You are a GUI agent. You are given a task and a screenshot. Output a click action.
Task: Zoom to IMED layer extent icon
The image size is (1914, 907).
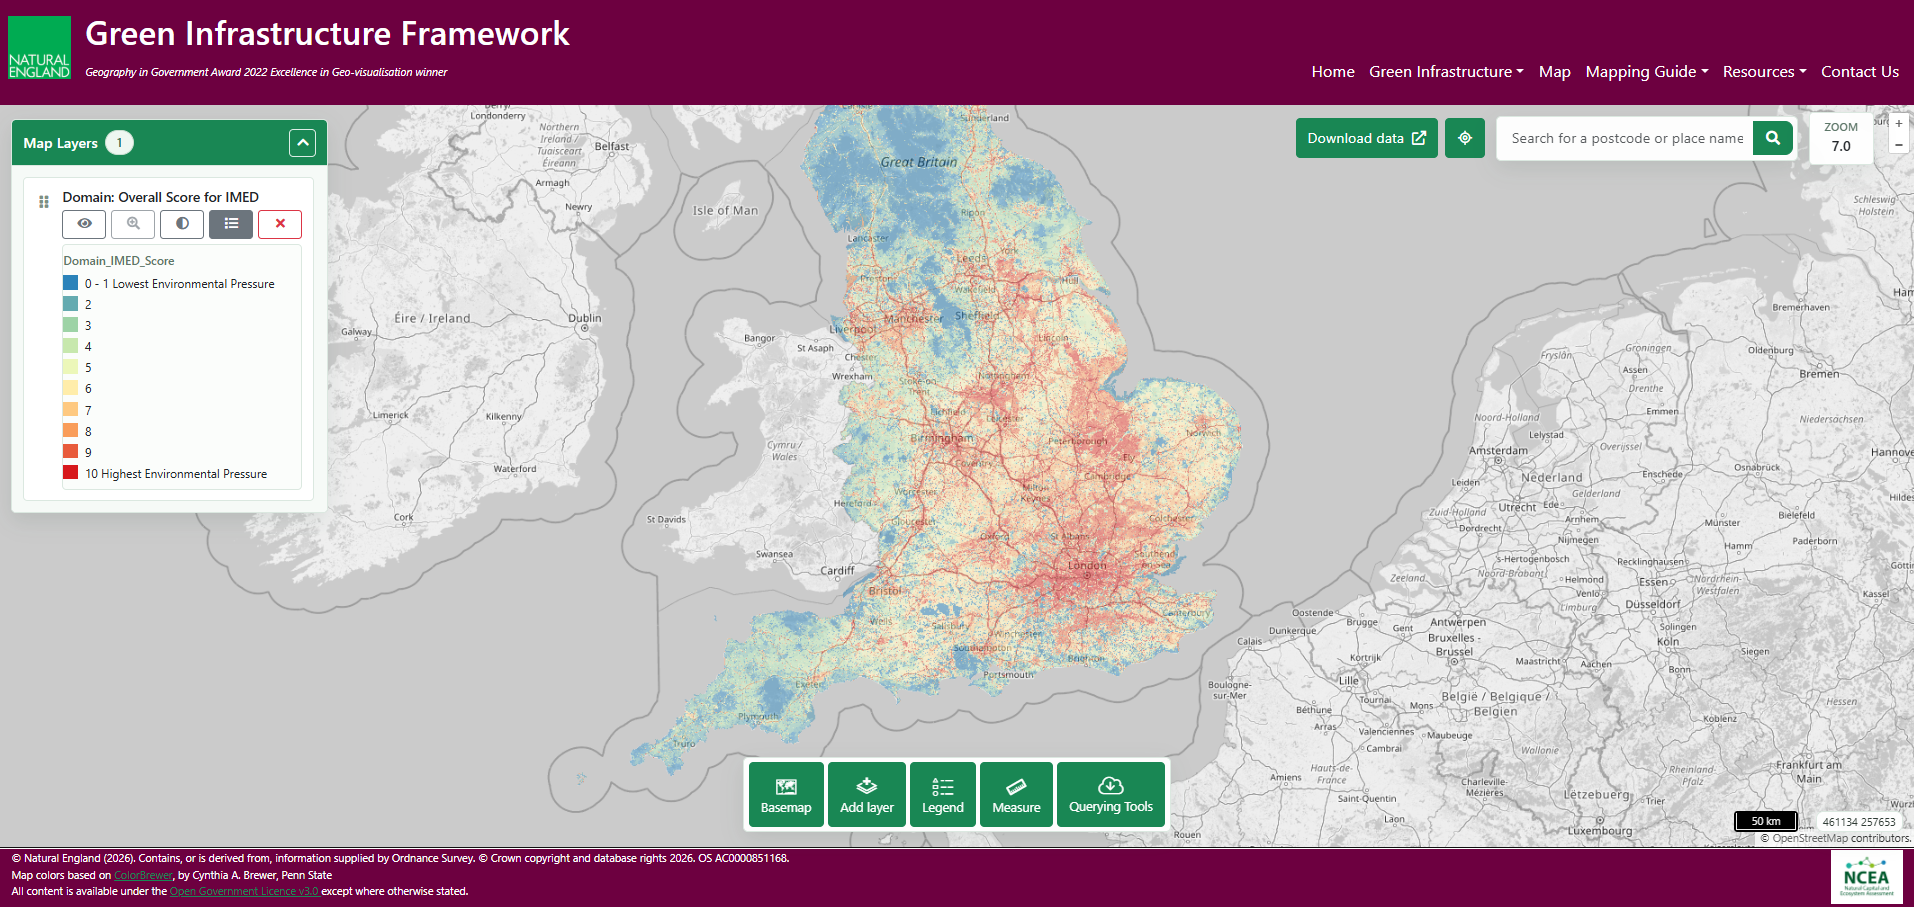pyautogui.click(x=133, y=224)
